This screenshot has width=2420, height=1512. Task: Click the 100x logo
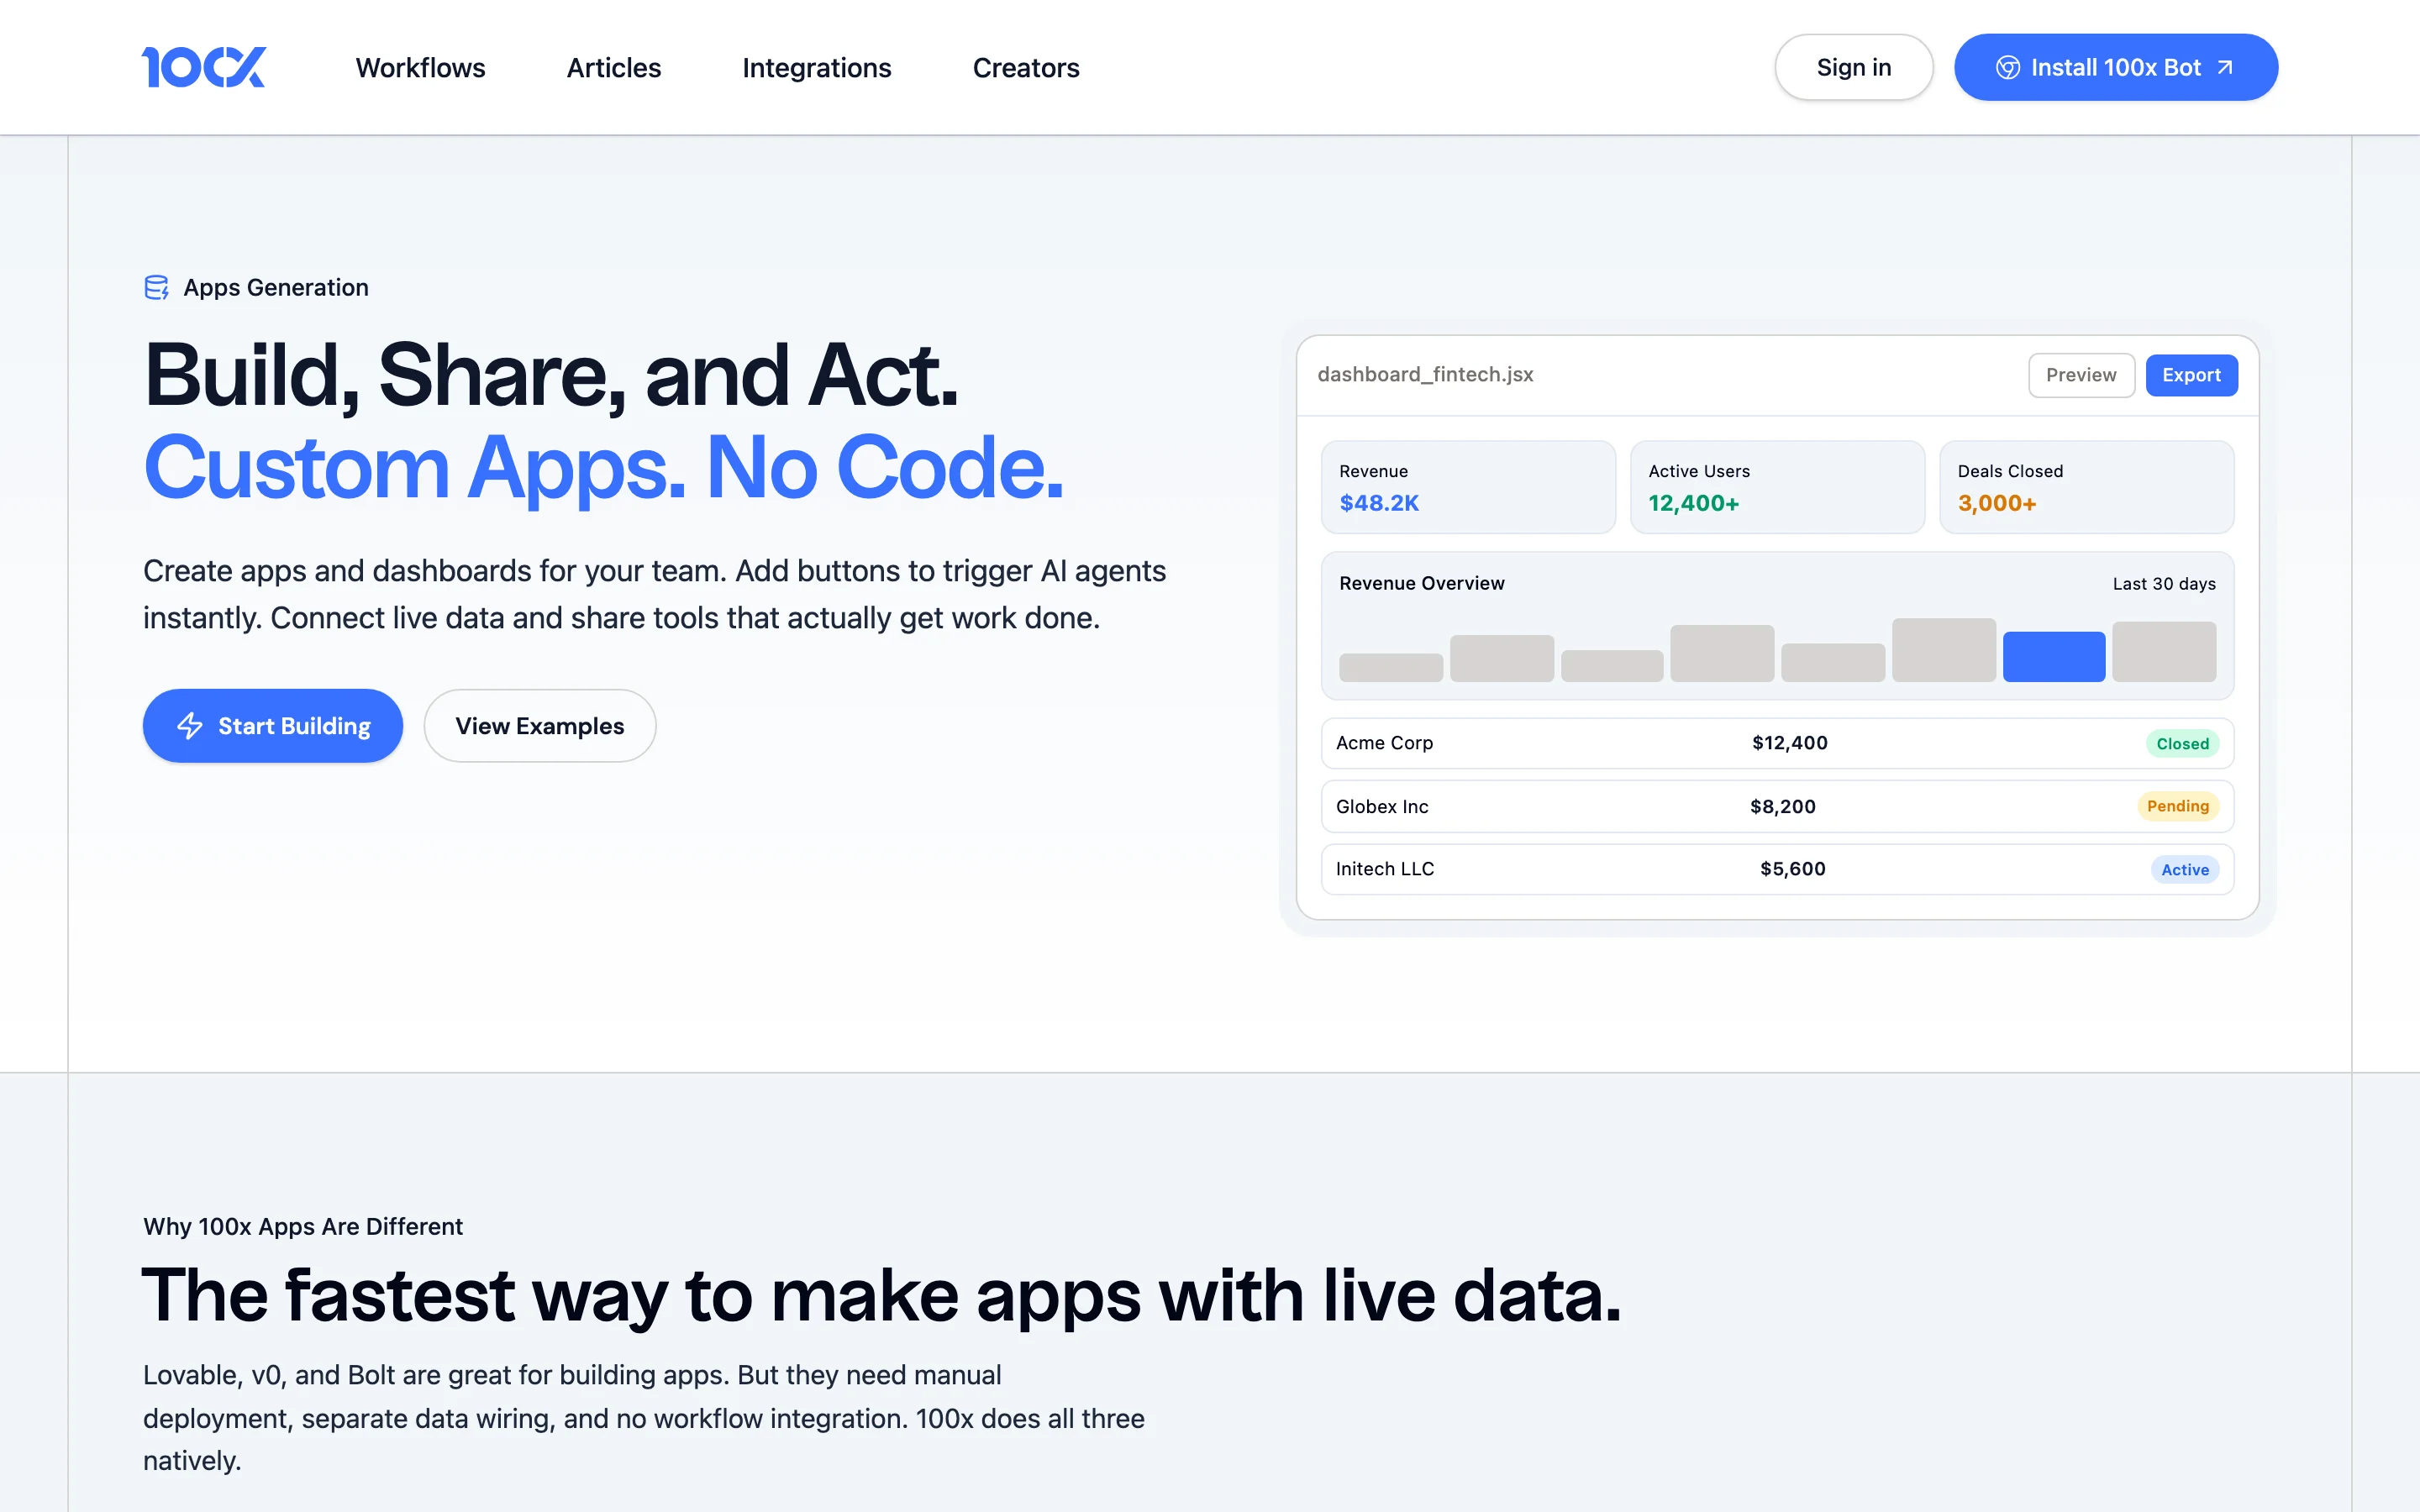204,67
